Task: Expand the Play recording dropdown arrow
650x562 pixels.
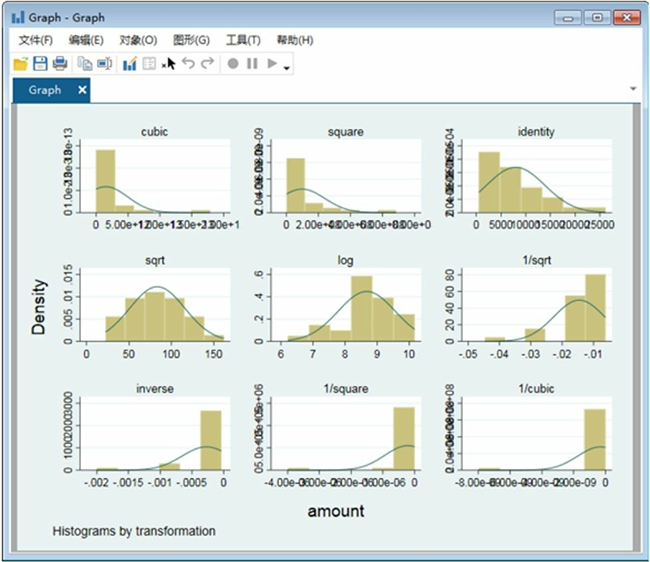Action: pos(287,67)
